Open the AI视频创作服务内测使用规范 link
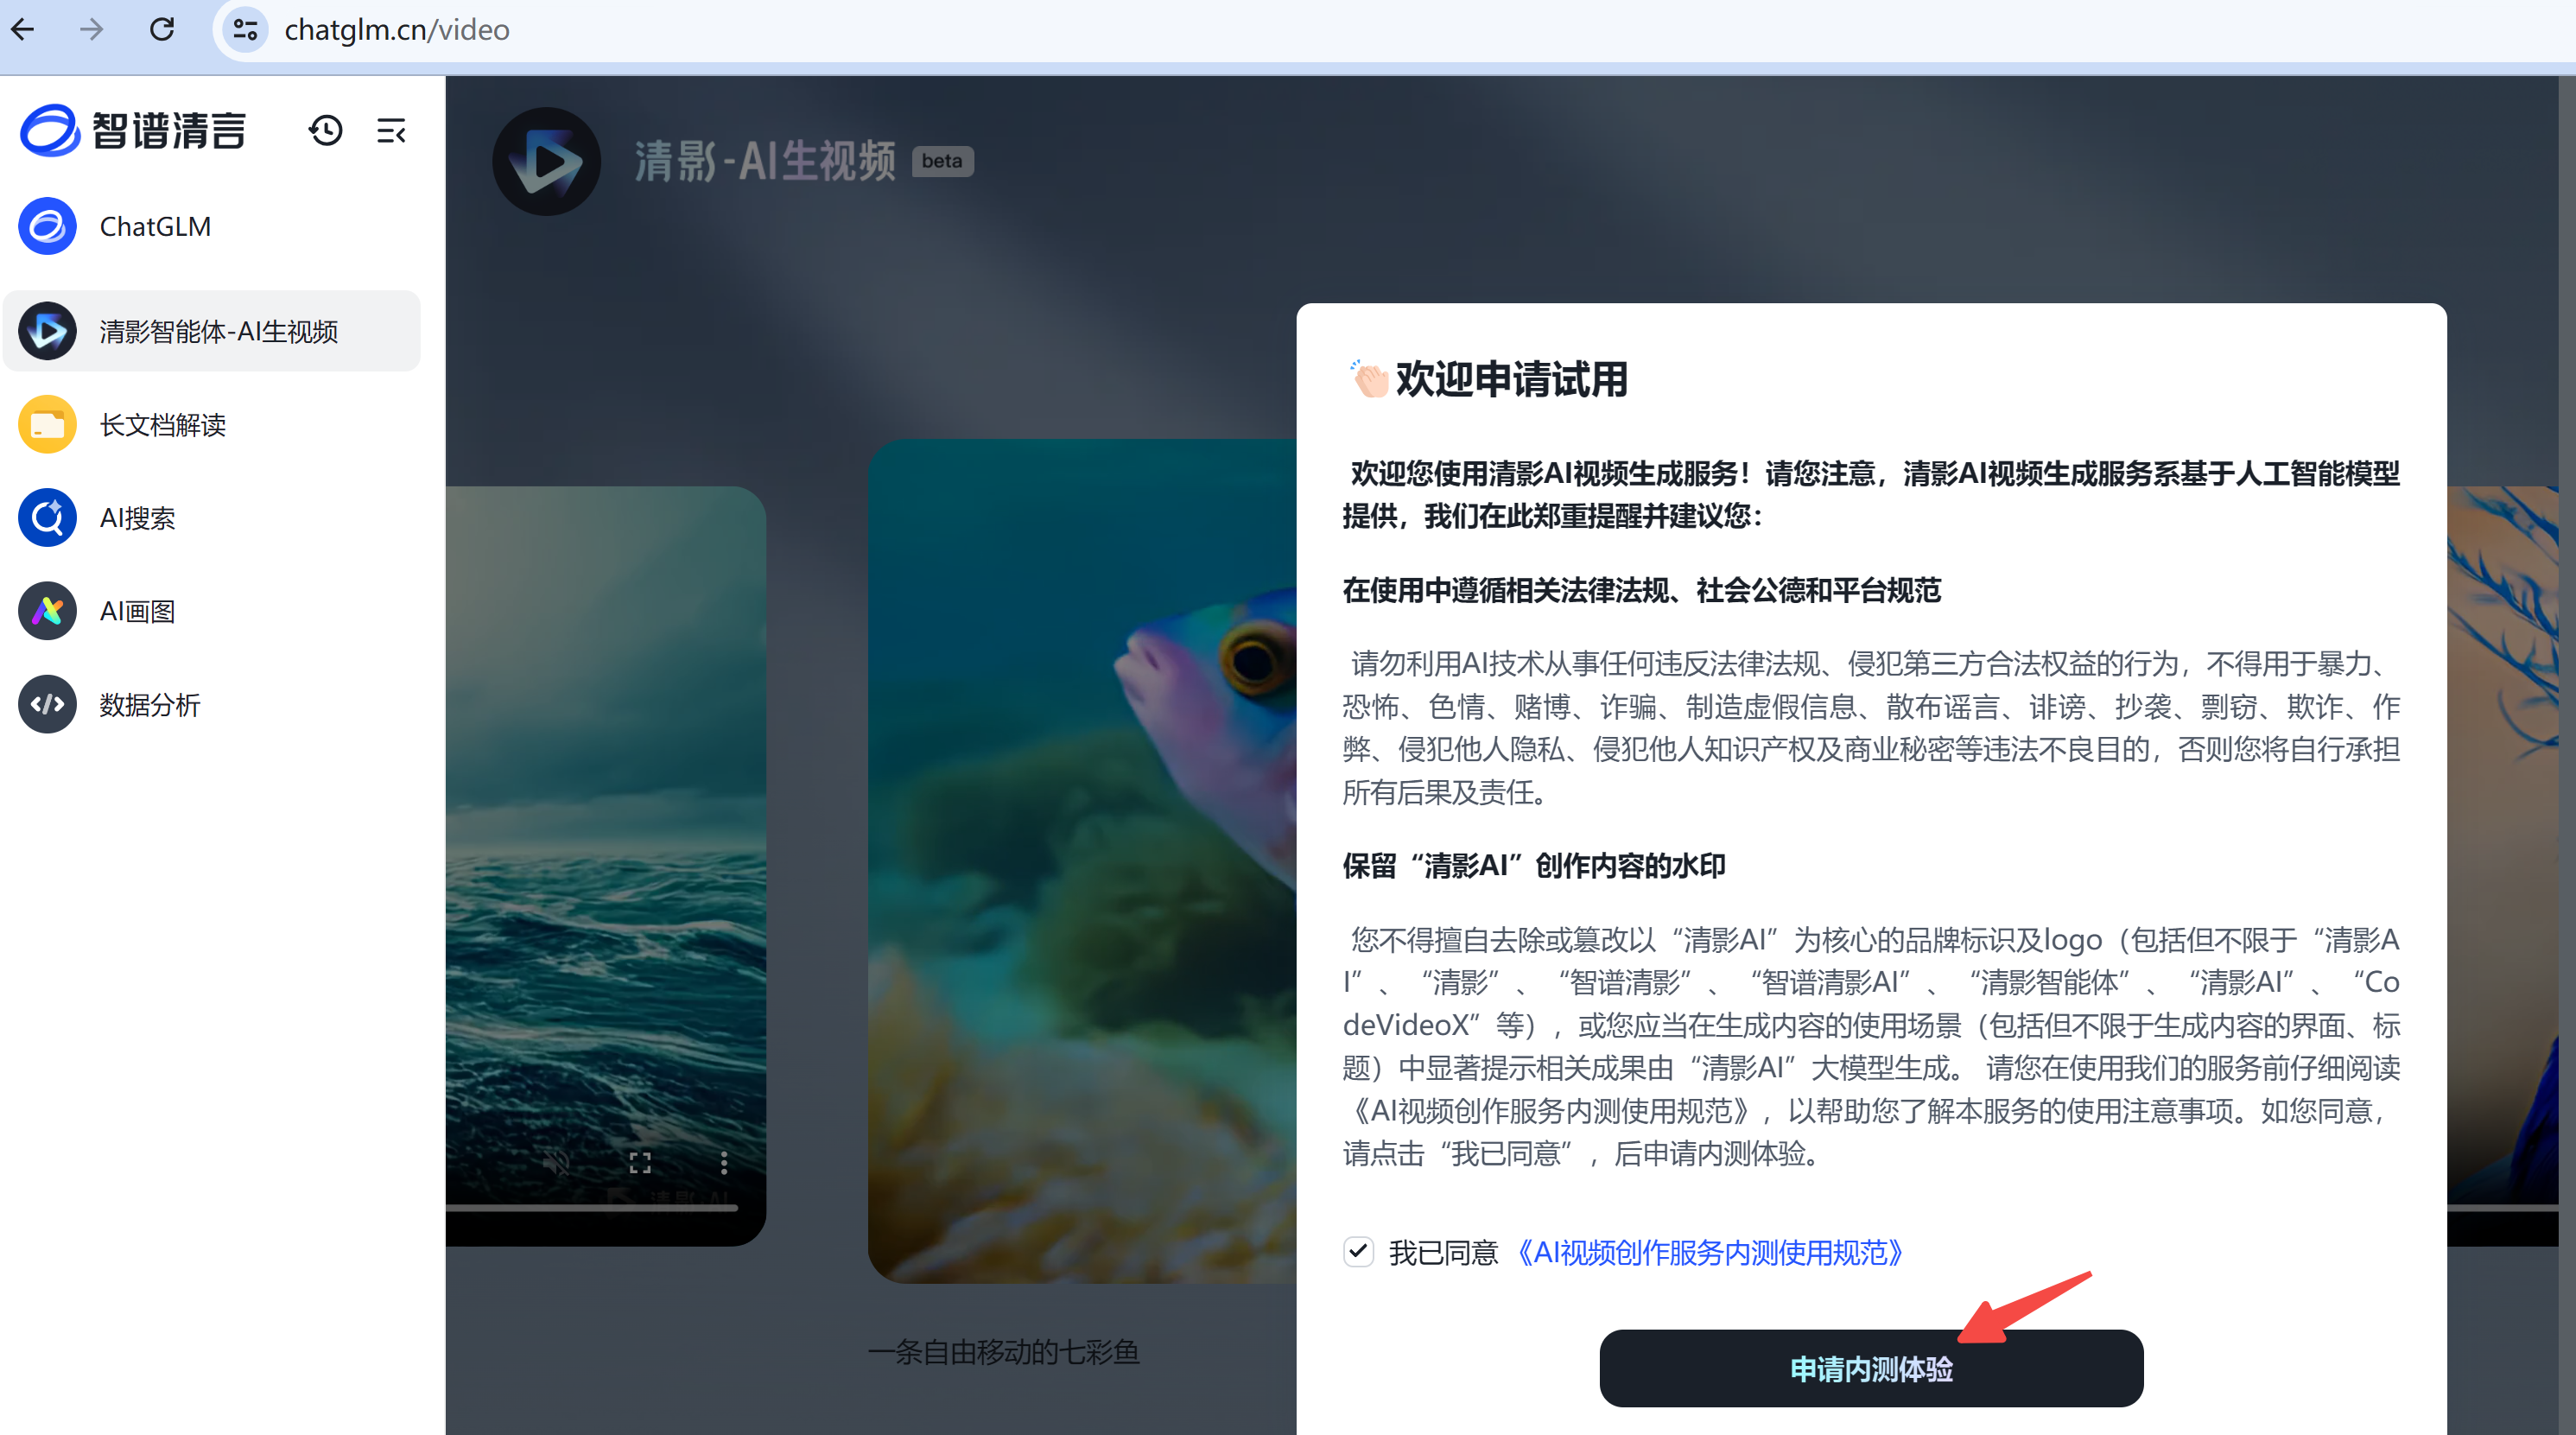Screen dimensions: 2576x1435 1710,1252
